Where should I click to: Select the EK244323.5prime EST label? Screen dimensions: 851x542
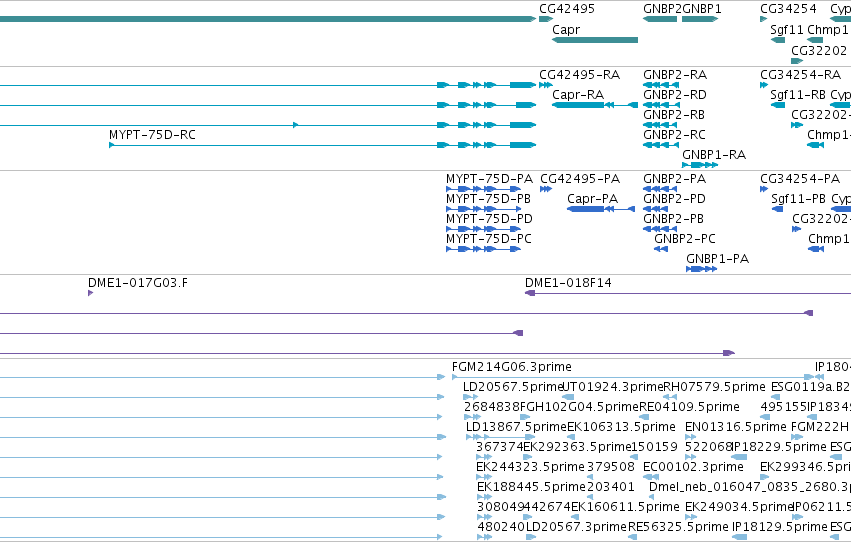530,467
